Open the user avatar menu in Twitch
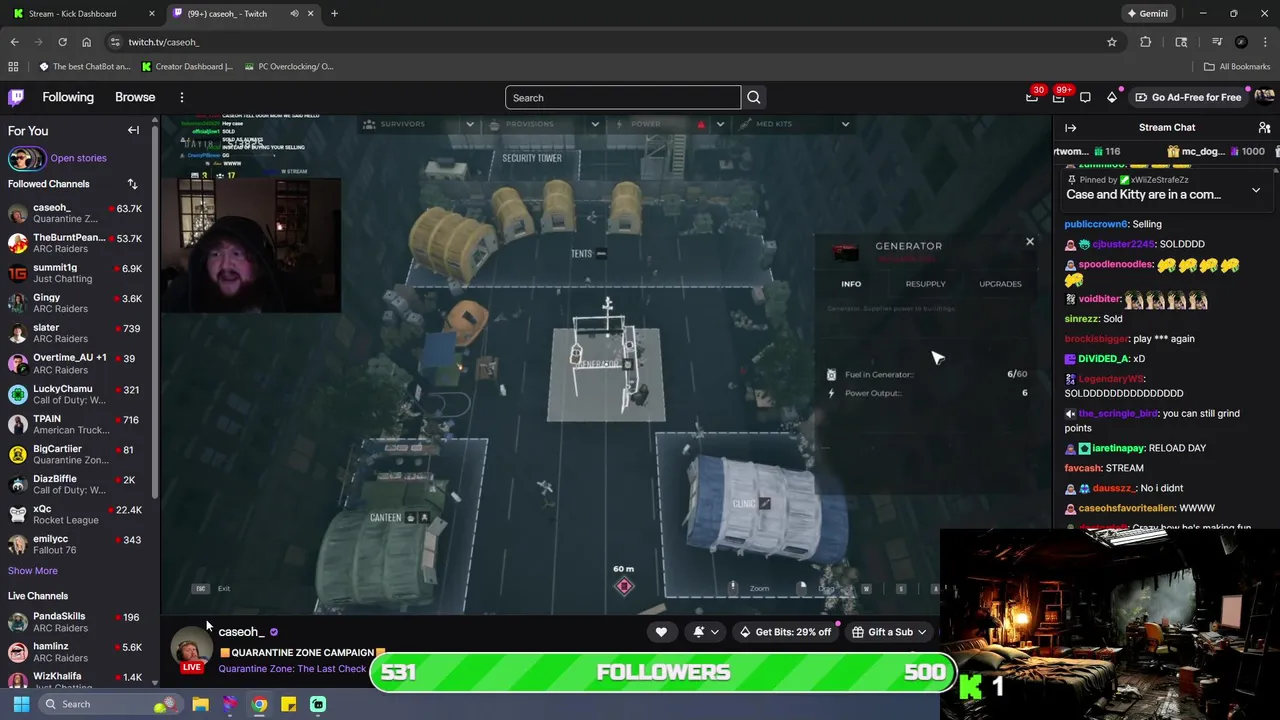This screenshot has width=1280, height=720. tap(1264, 97)
